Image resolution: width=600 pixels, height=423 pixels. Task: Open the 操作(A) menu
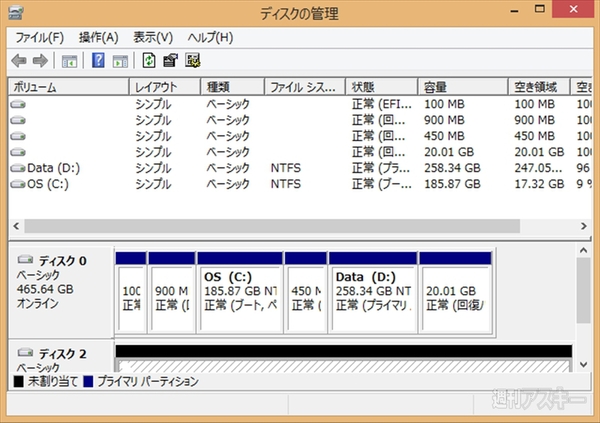[98, 38]
